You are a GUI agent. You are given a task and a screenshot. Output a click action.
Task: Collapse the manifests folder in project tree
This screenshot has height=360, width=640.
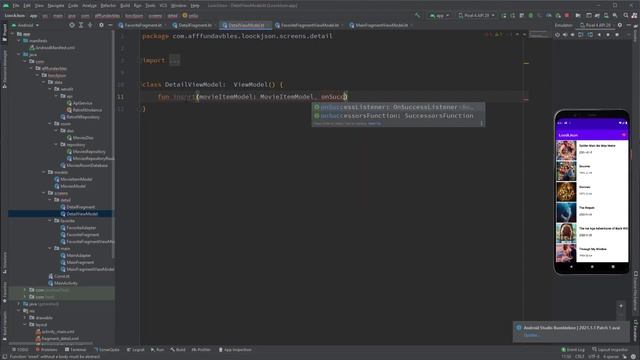(x=19, y=41)
